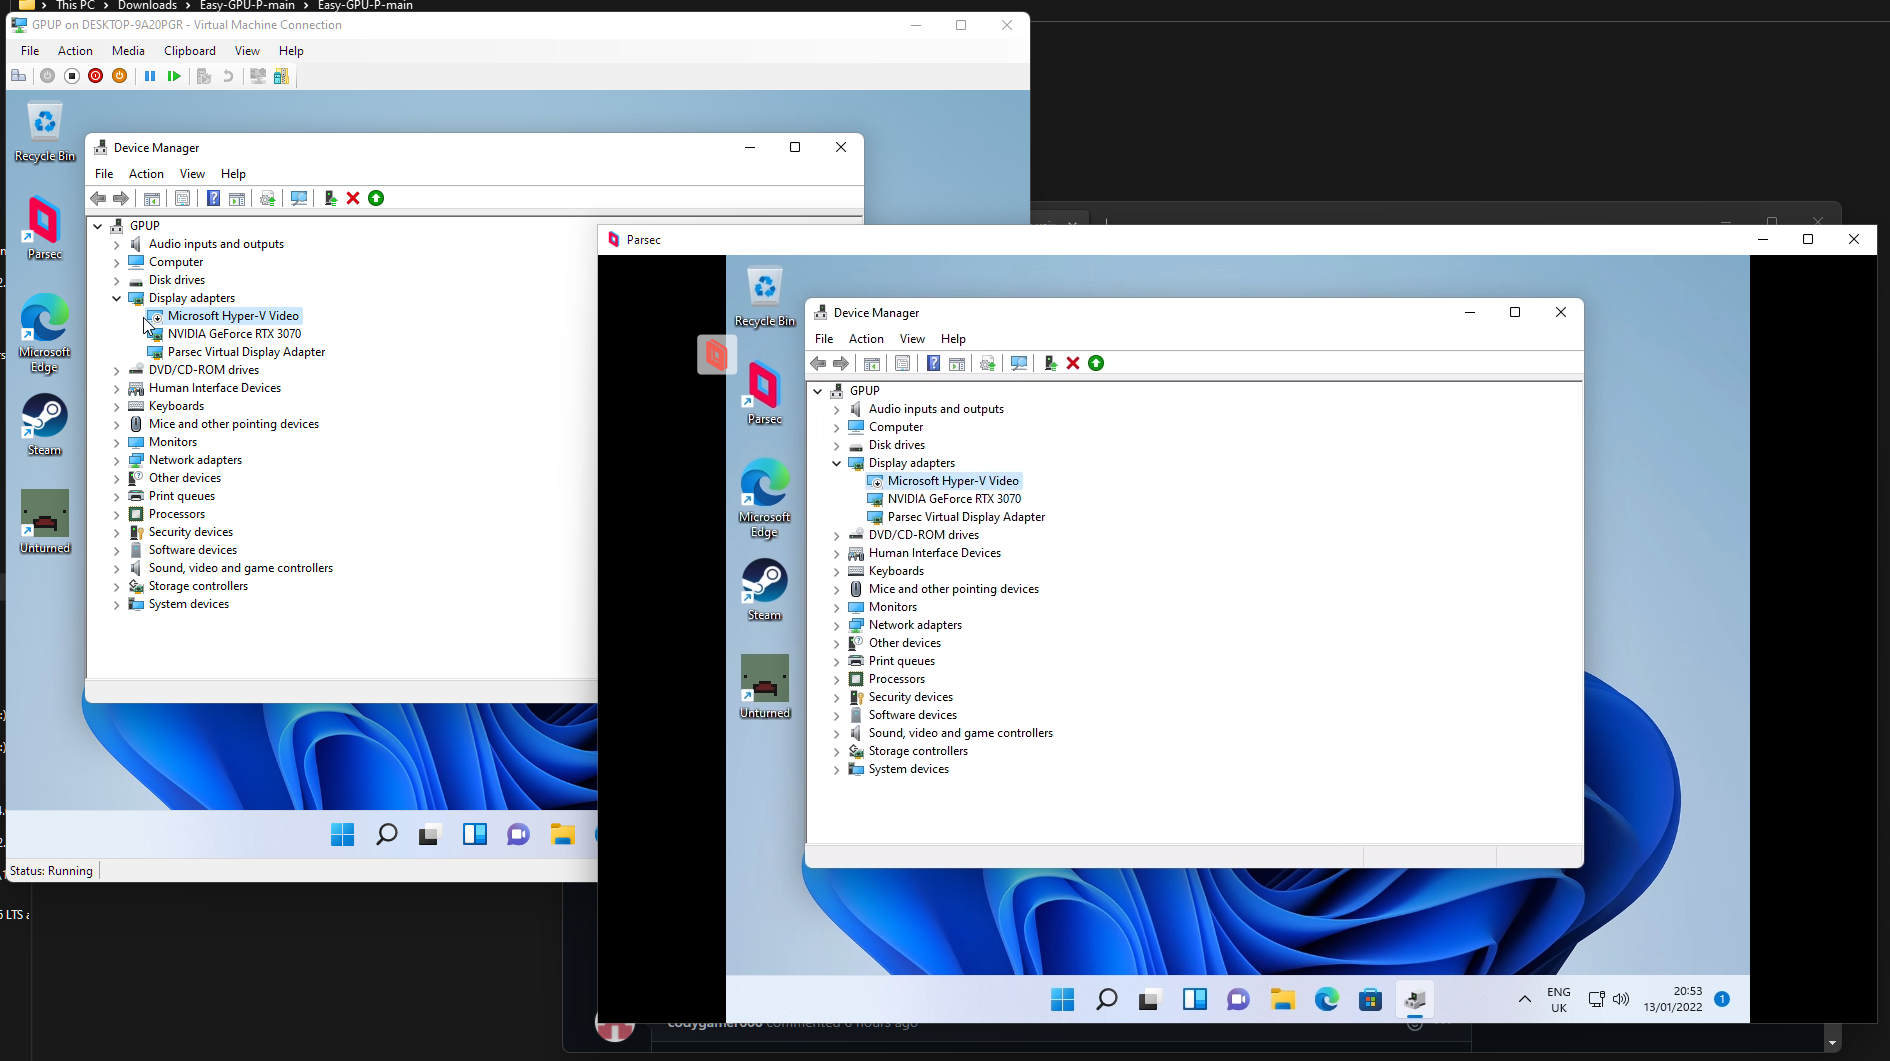This screenshot has width=1890, height=1061.
Task: Open the Action menu in Device Manager
Action: [x=866, y=339]
